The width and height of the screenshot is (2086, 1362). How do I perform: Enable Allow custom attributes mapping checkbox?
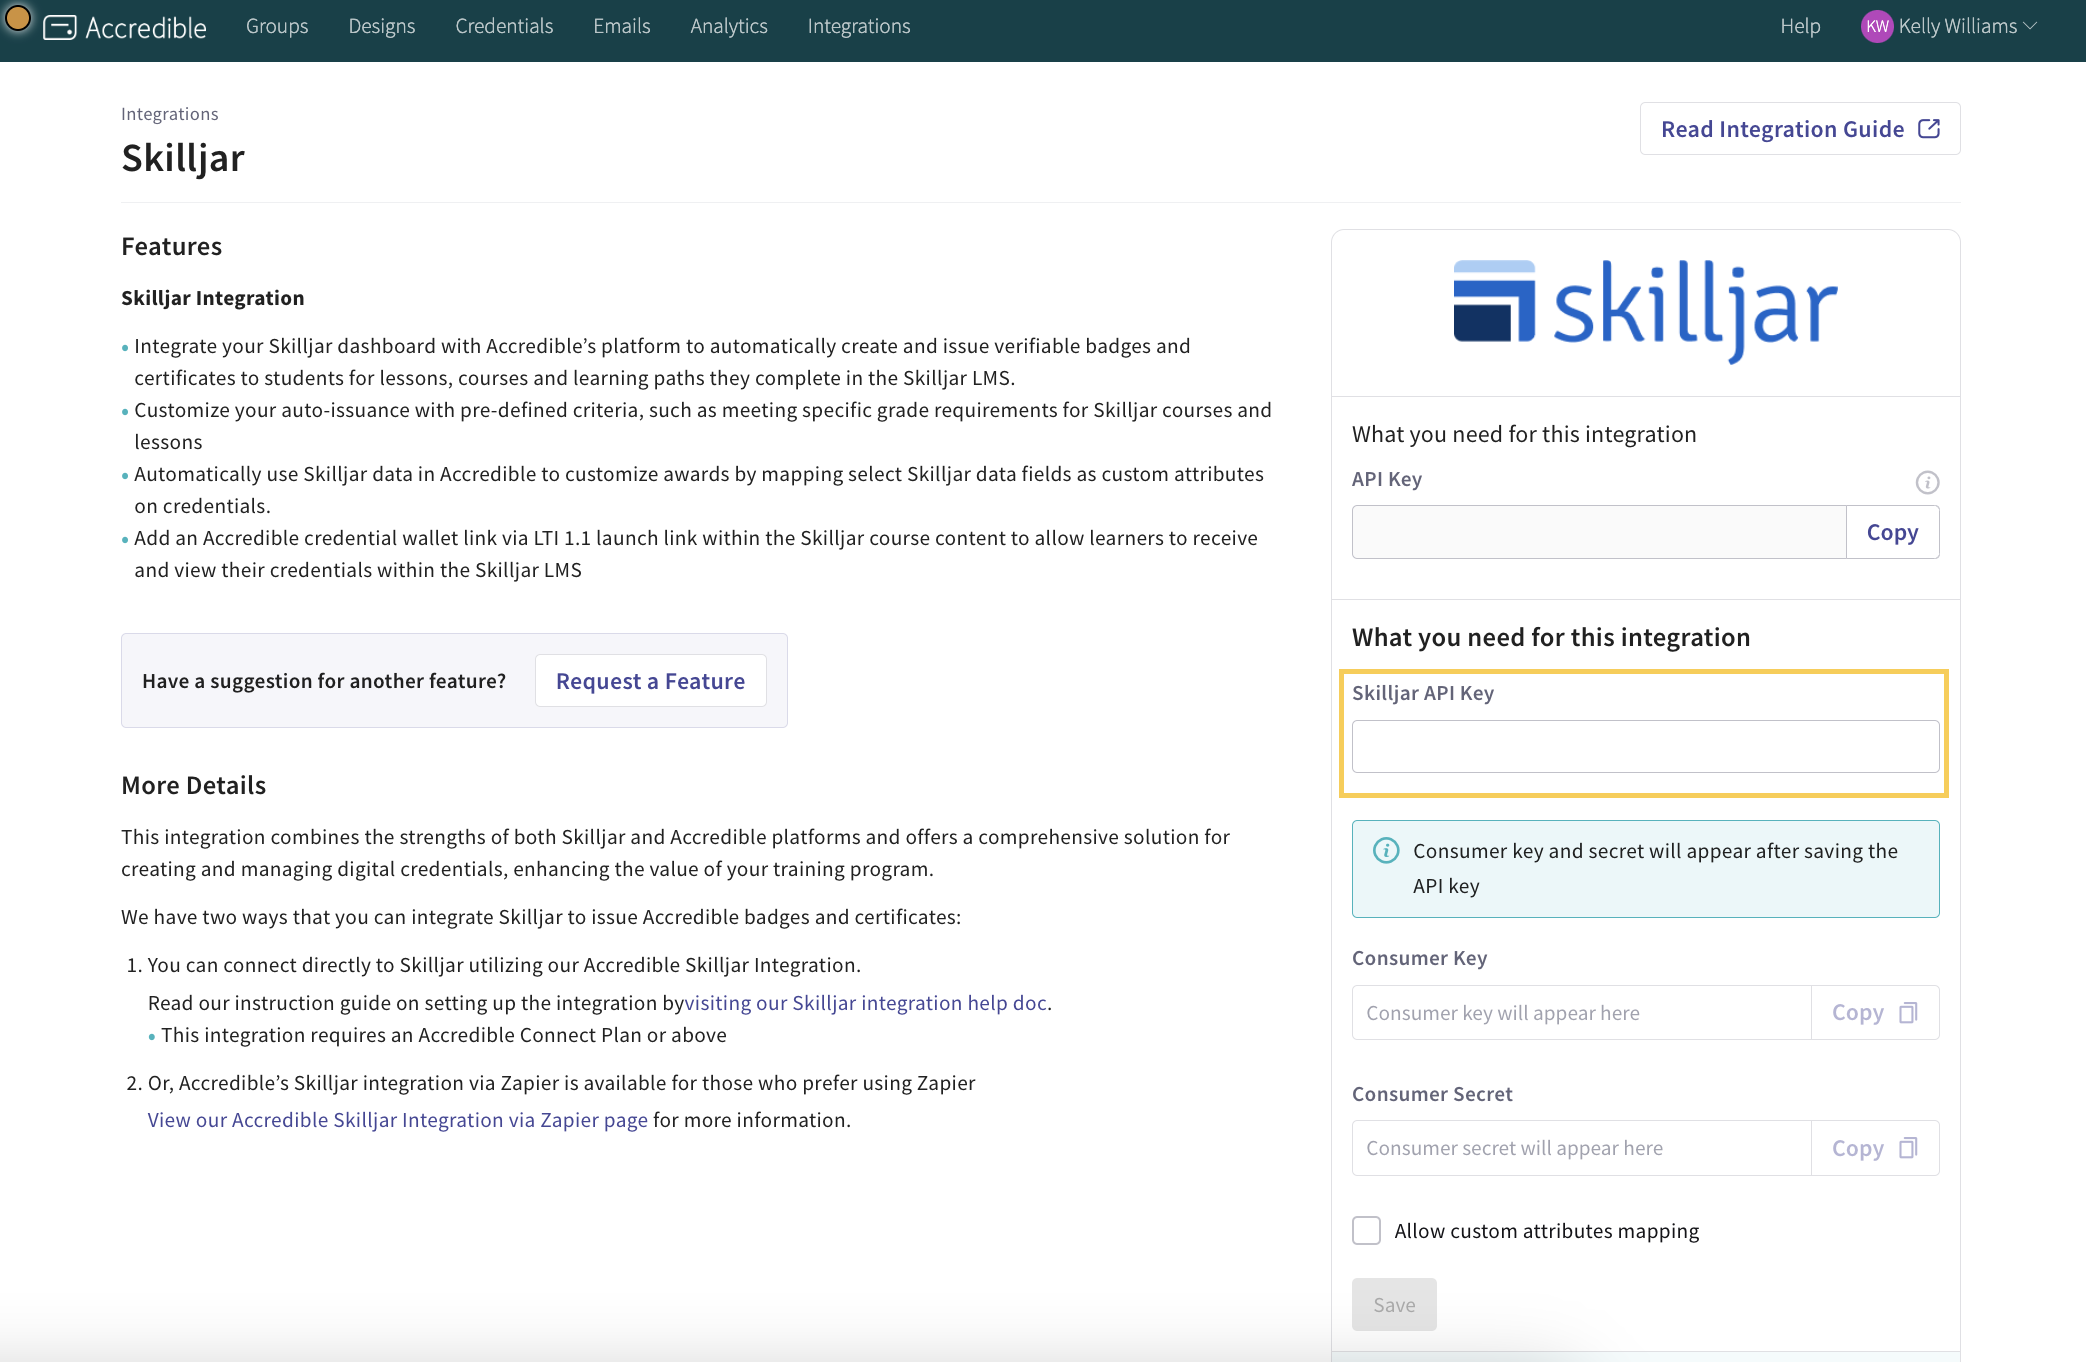1366,1230
